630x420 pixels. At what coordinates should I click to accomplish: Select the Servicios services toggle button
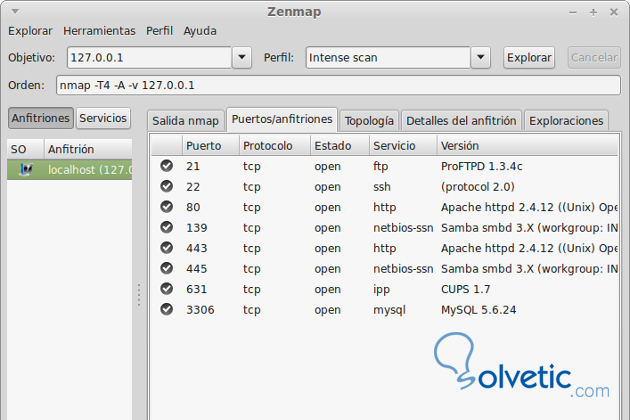(x=103, y=118)
